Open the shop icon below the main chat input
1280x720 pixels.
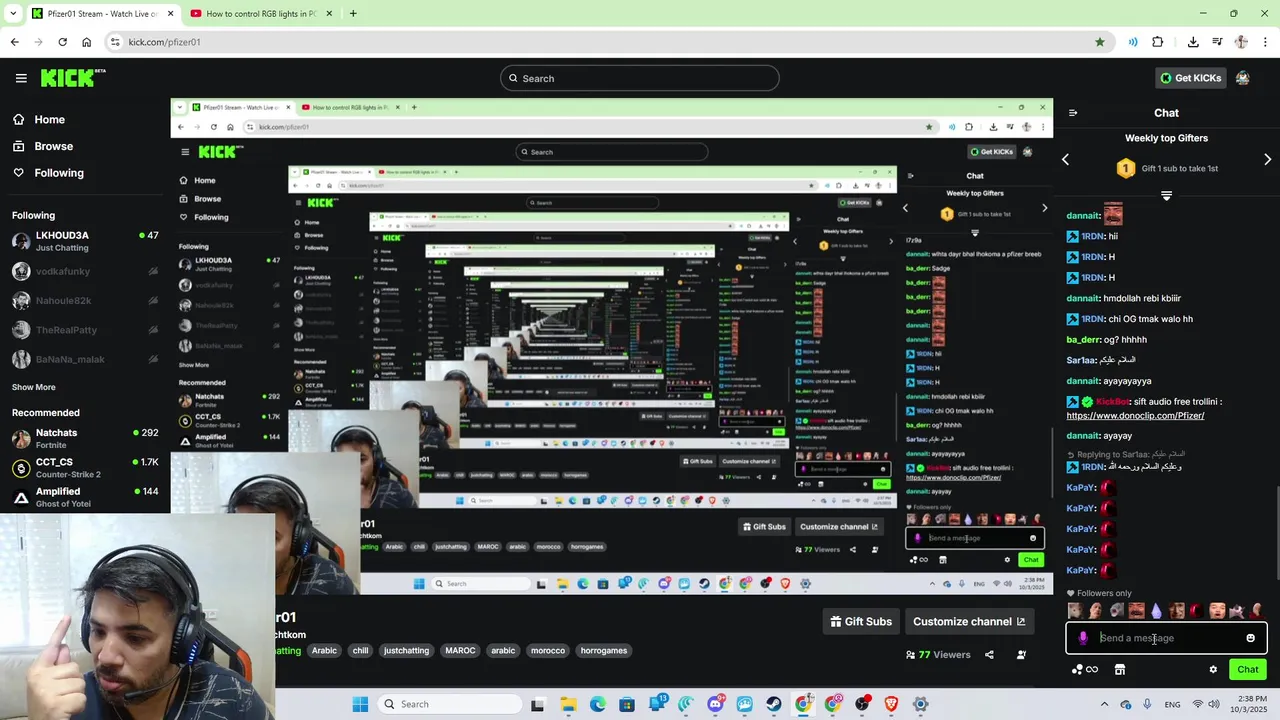pyautogui.click(x=1120, y=670)
